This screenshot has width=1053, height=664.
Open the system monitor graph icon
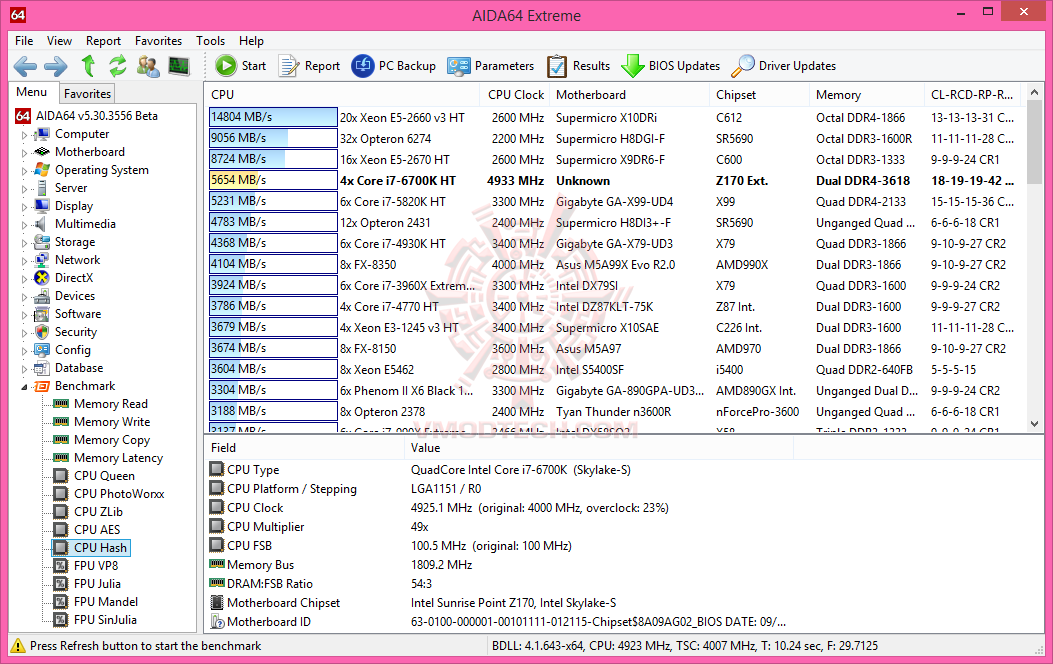tap(179, 66)
